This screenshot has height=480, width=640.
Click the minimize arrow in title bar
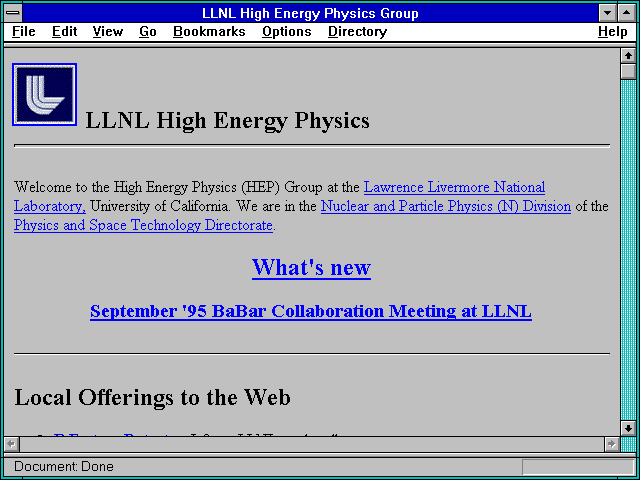click(x=608, y=13)
